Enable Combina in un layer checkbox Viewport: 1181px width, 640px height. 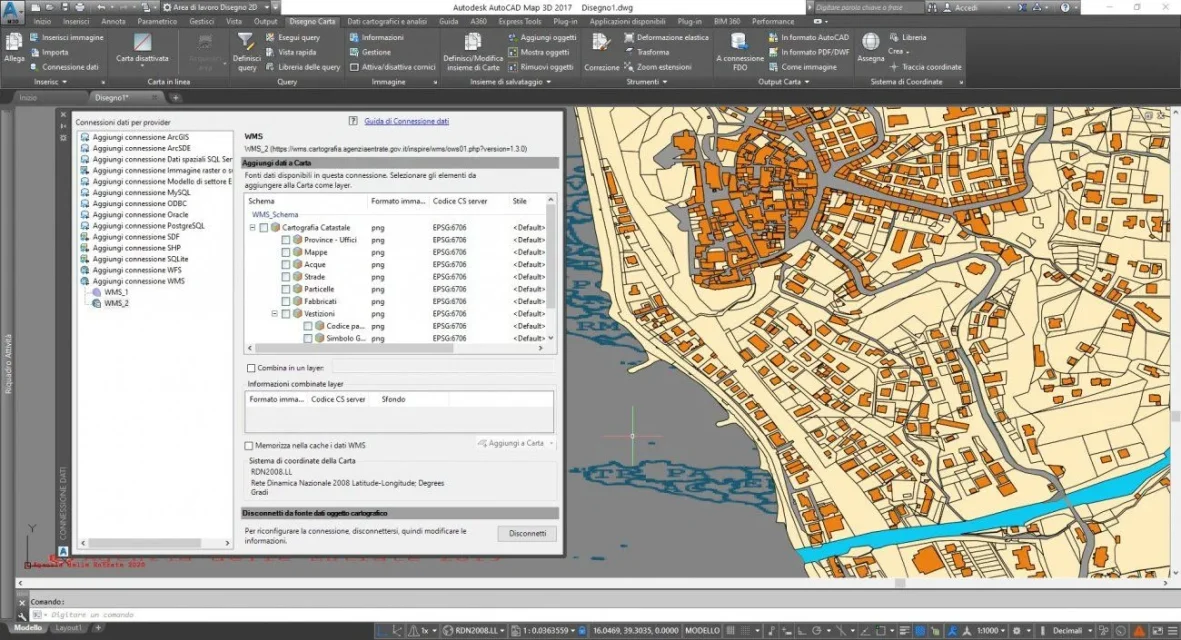(251, 368)
